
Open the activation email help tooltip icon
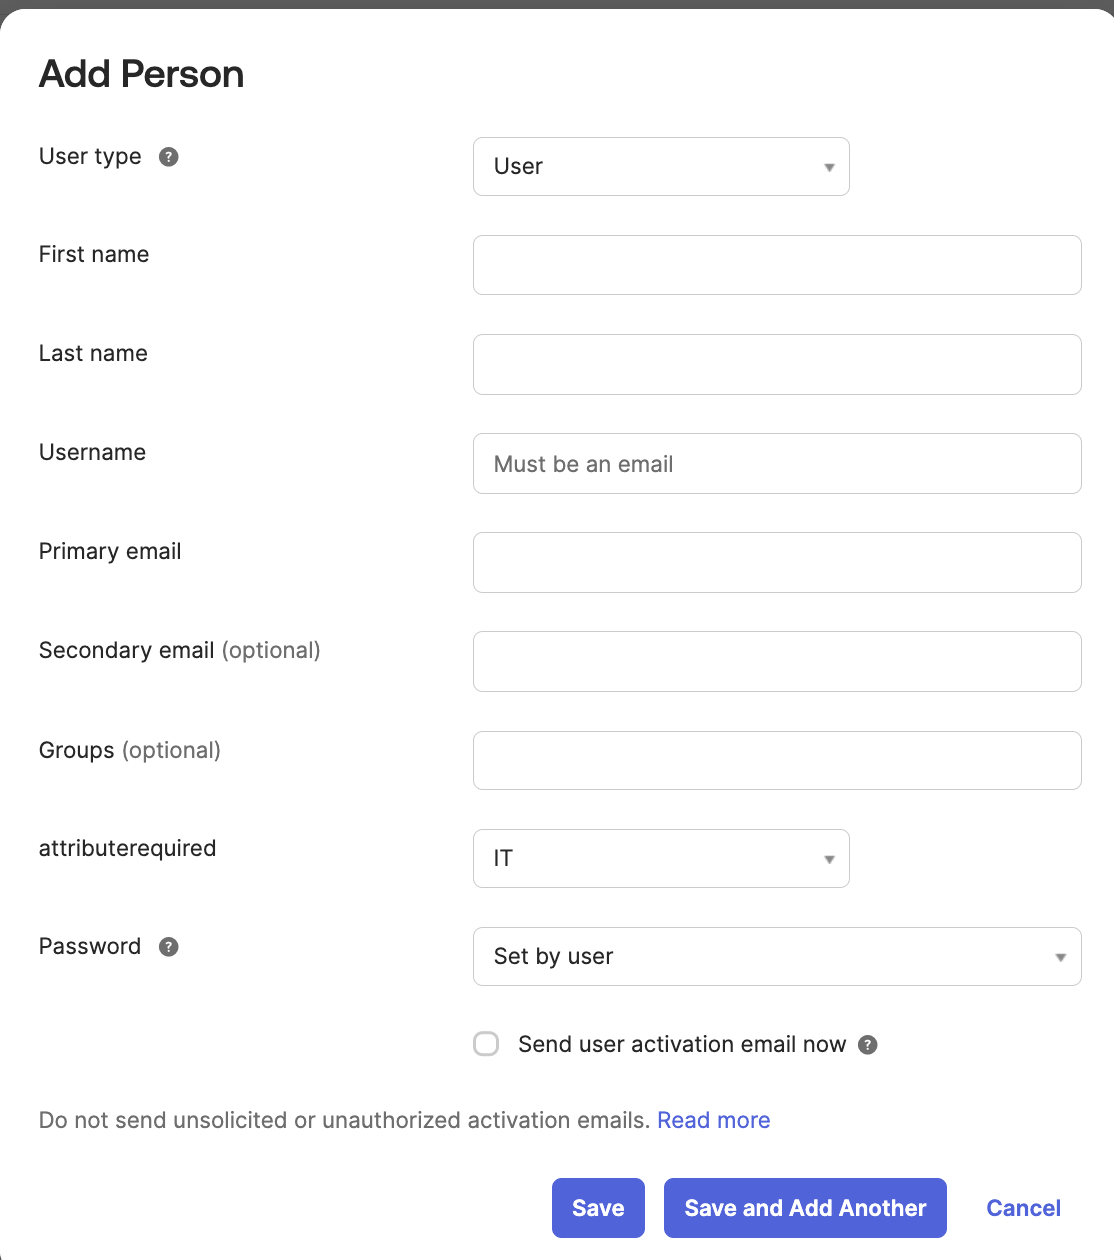tap(868, 1045)
